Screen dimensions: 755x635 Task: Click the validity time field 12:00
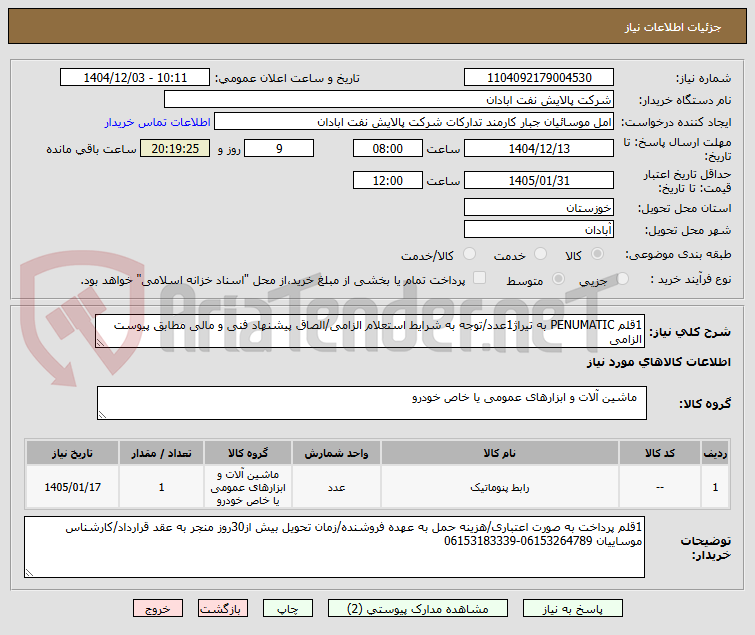[x=388, y=181]
